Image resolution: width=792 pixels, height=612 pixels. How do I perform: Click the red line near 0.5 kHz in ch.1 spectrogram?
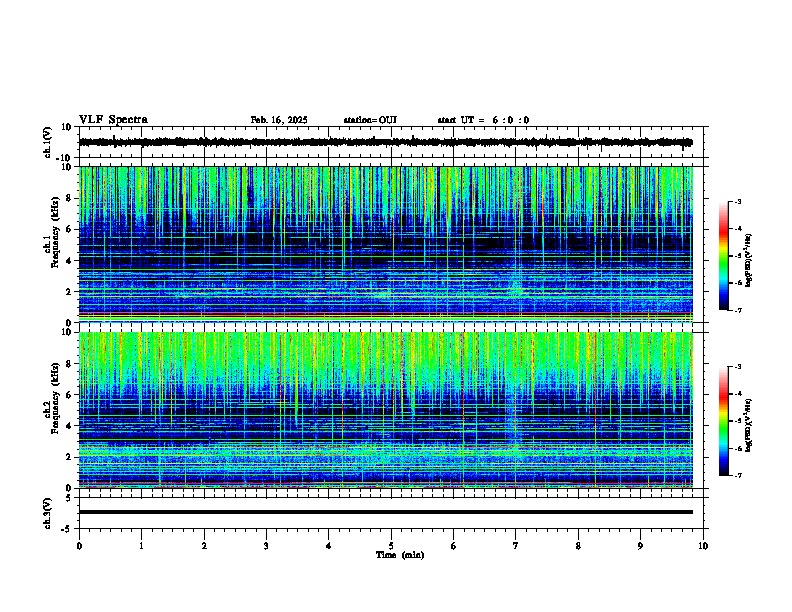coord(386,314)
